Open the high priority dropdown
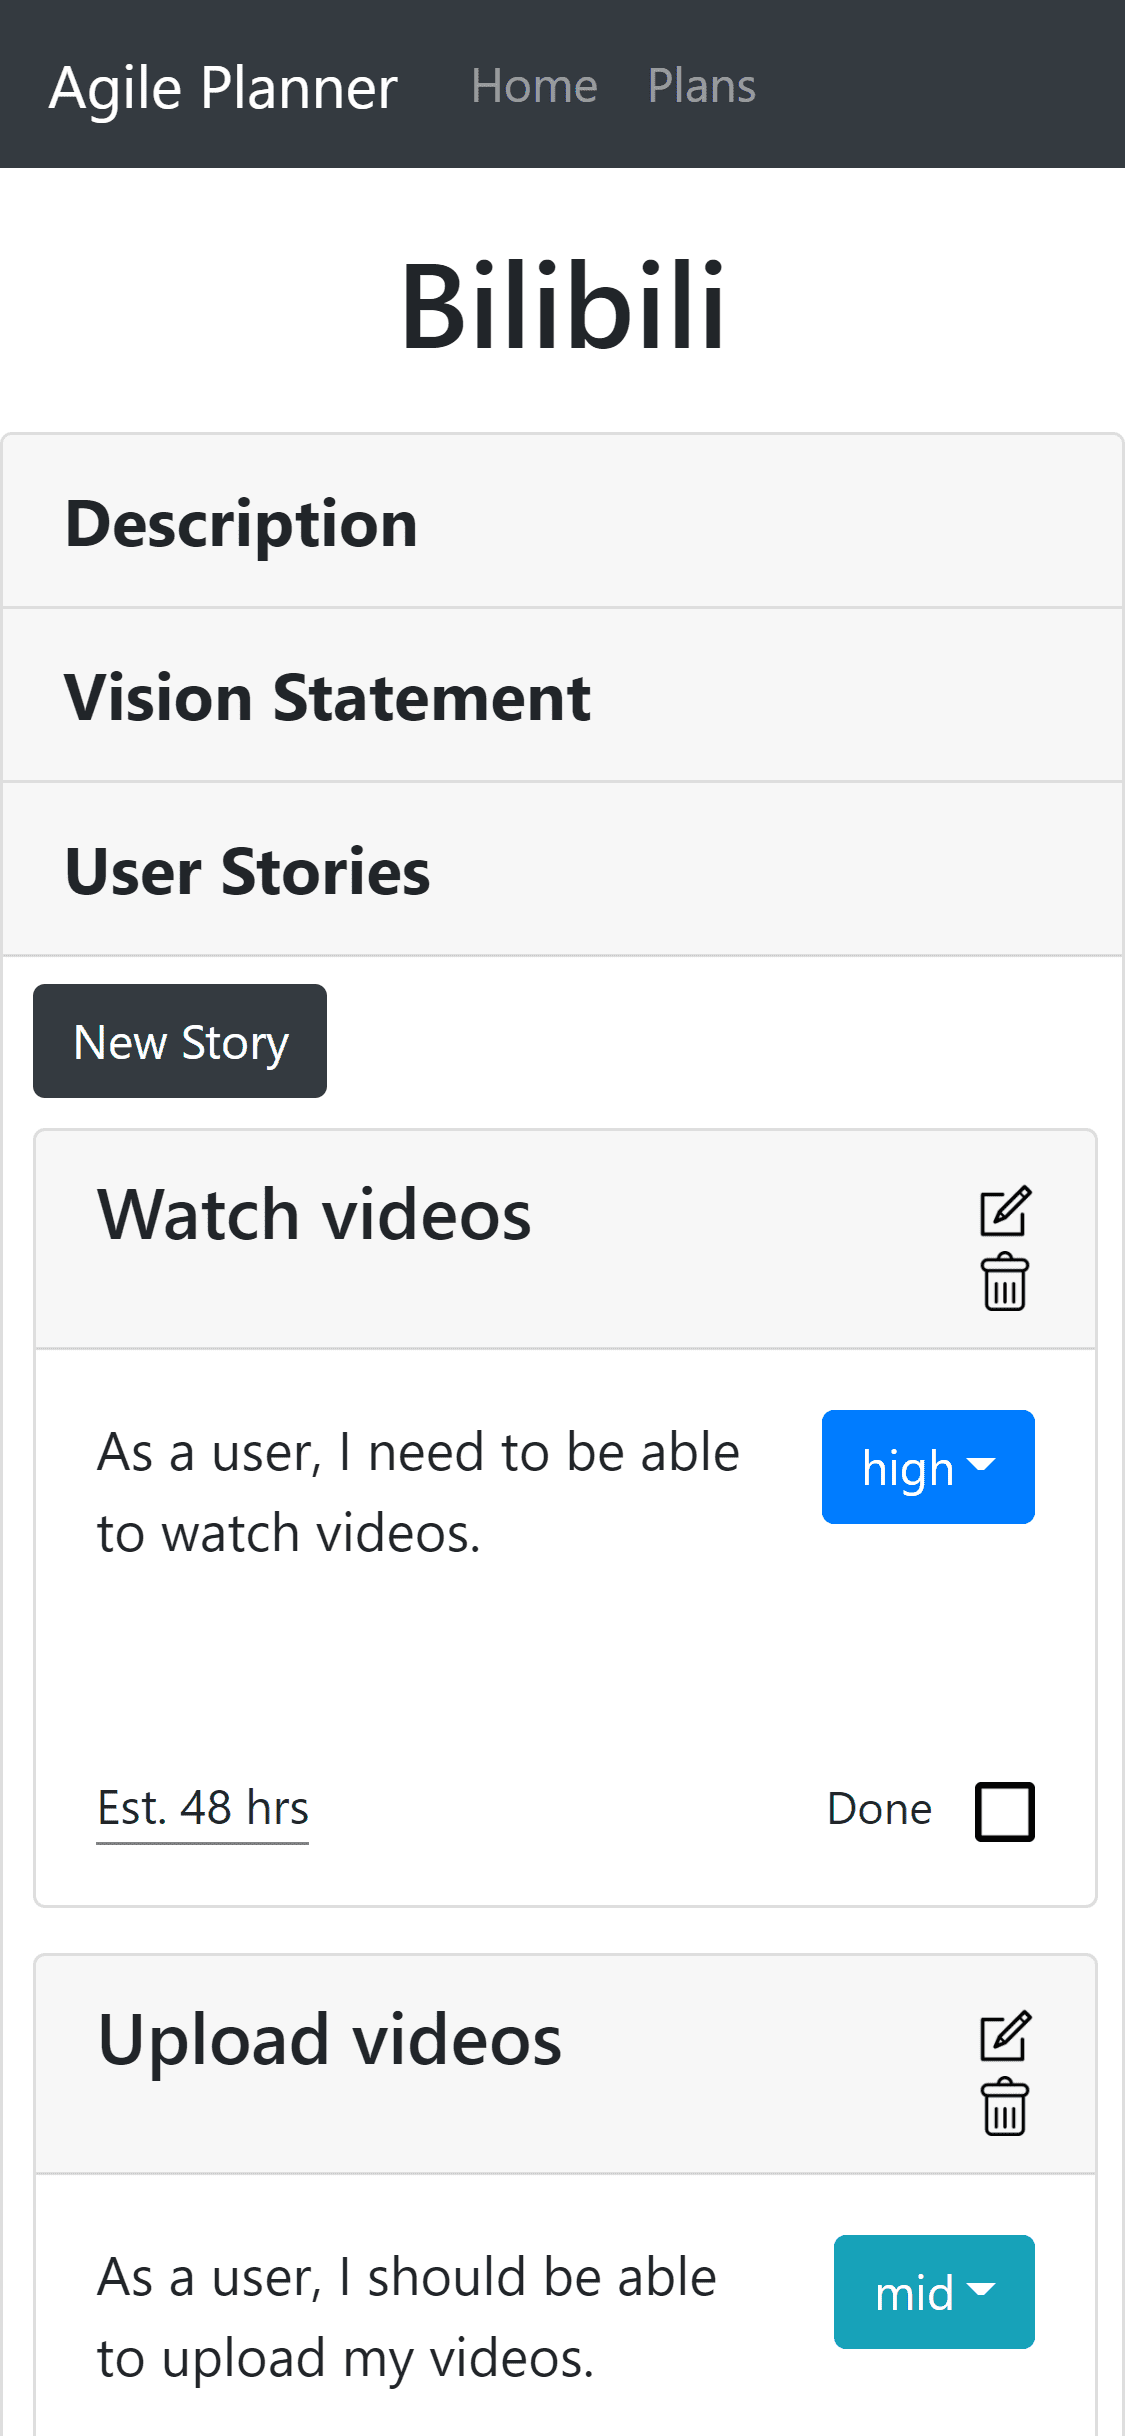The height and width of the screenshot is (2436, 1125). coord(927,1467)
